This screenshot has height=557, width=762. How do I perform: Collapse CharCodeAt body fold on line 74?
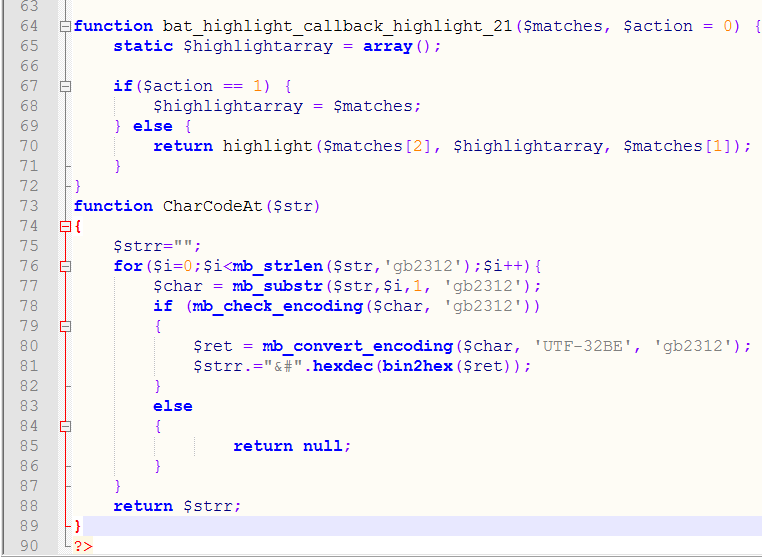pos(66,226)
